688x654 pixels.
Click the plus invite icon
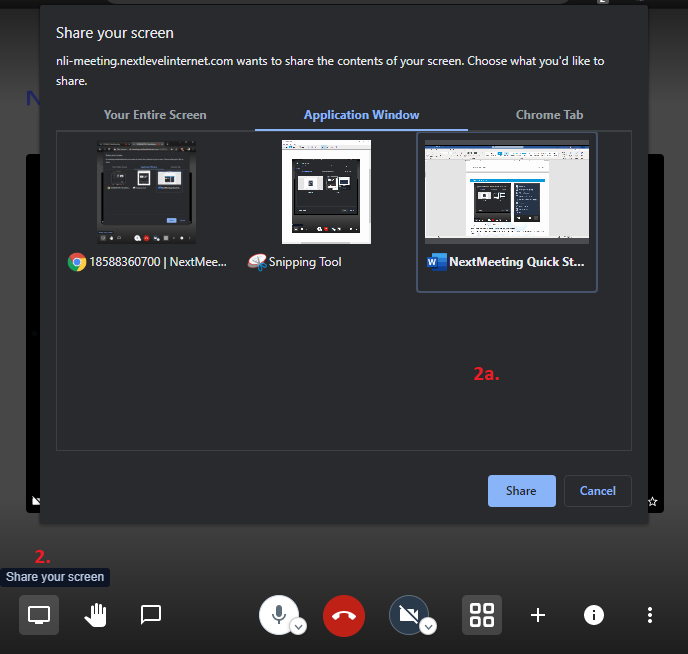(538, 615)
